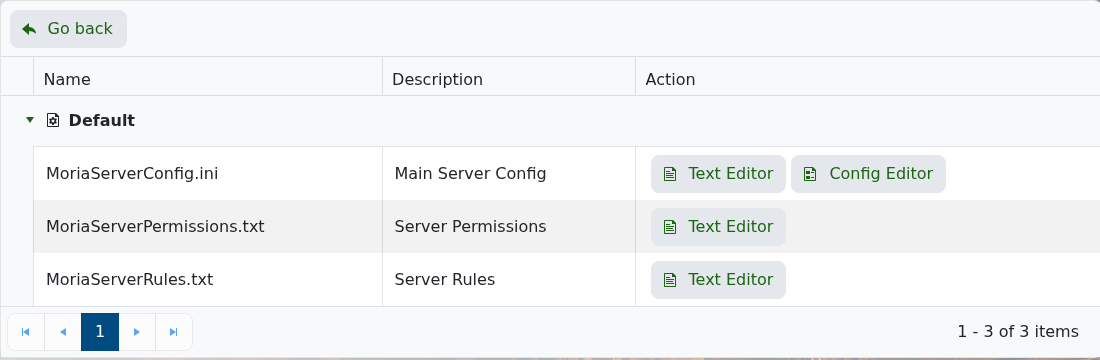1100x360 pixels.
Task: Go to the next page
Action: click(x=137, y=332)
